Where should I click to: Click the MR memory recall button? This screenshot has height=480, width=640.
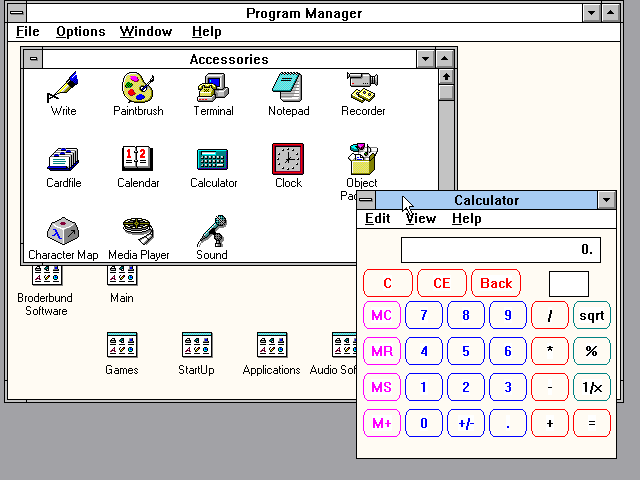tap(382, 351)
